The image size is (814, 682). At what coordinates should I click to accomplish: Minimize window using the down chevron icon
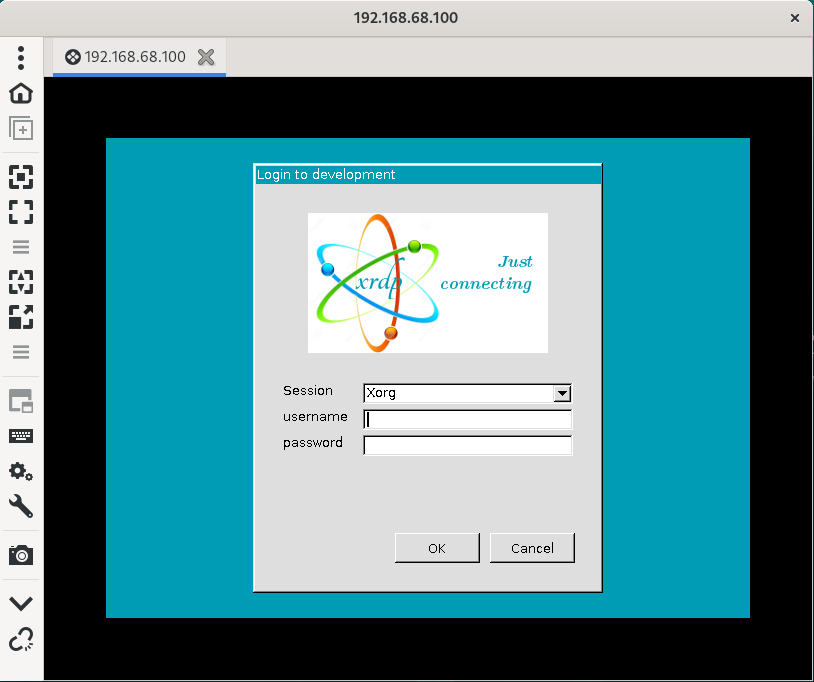(21, 603)
